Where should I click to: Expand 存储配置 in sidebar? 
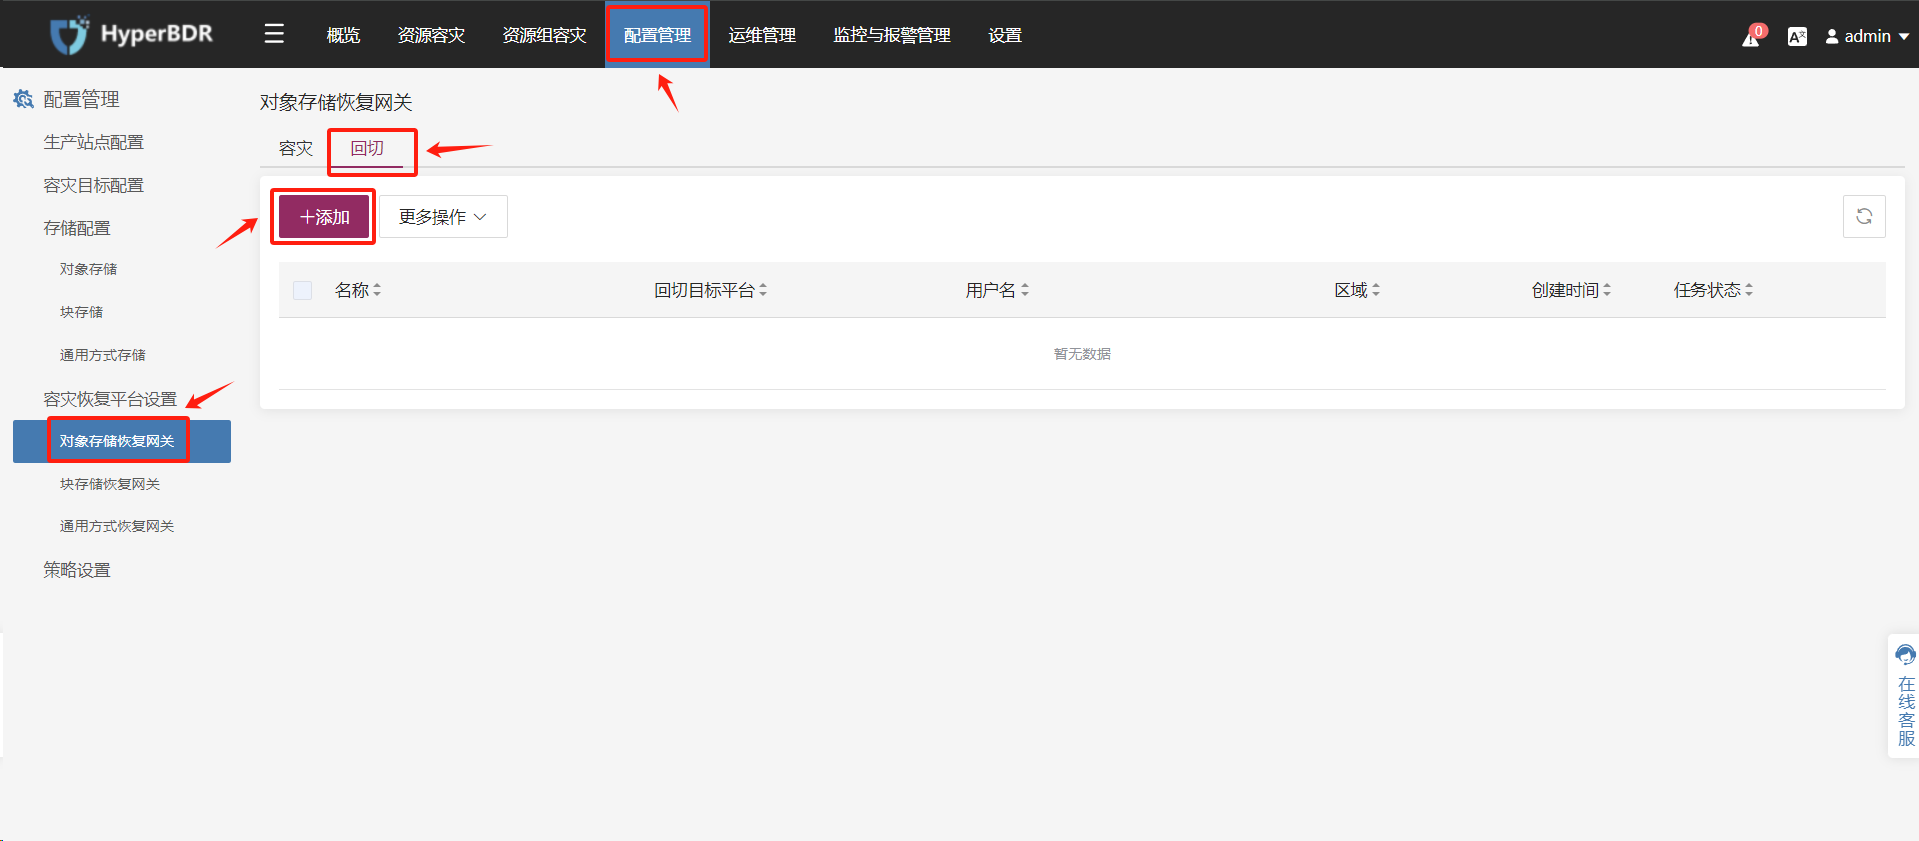(77, 228)
